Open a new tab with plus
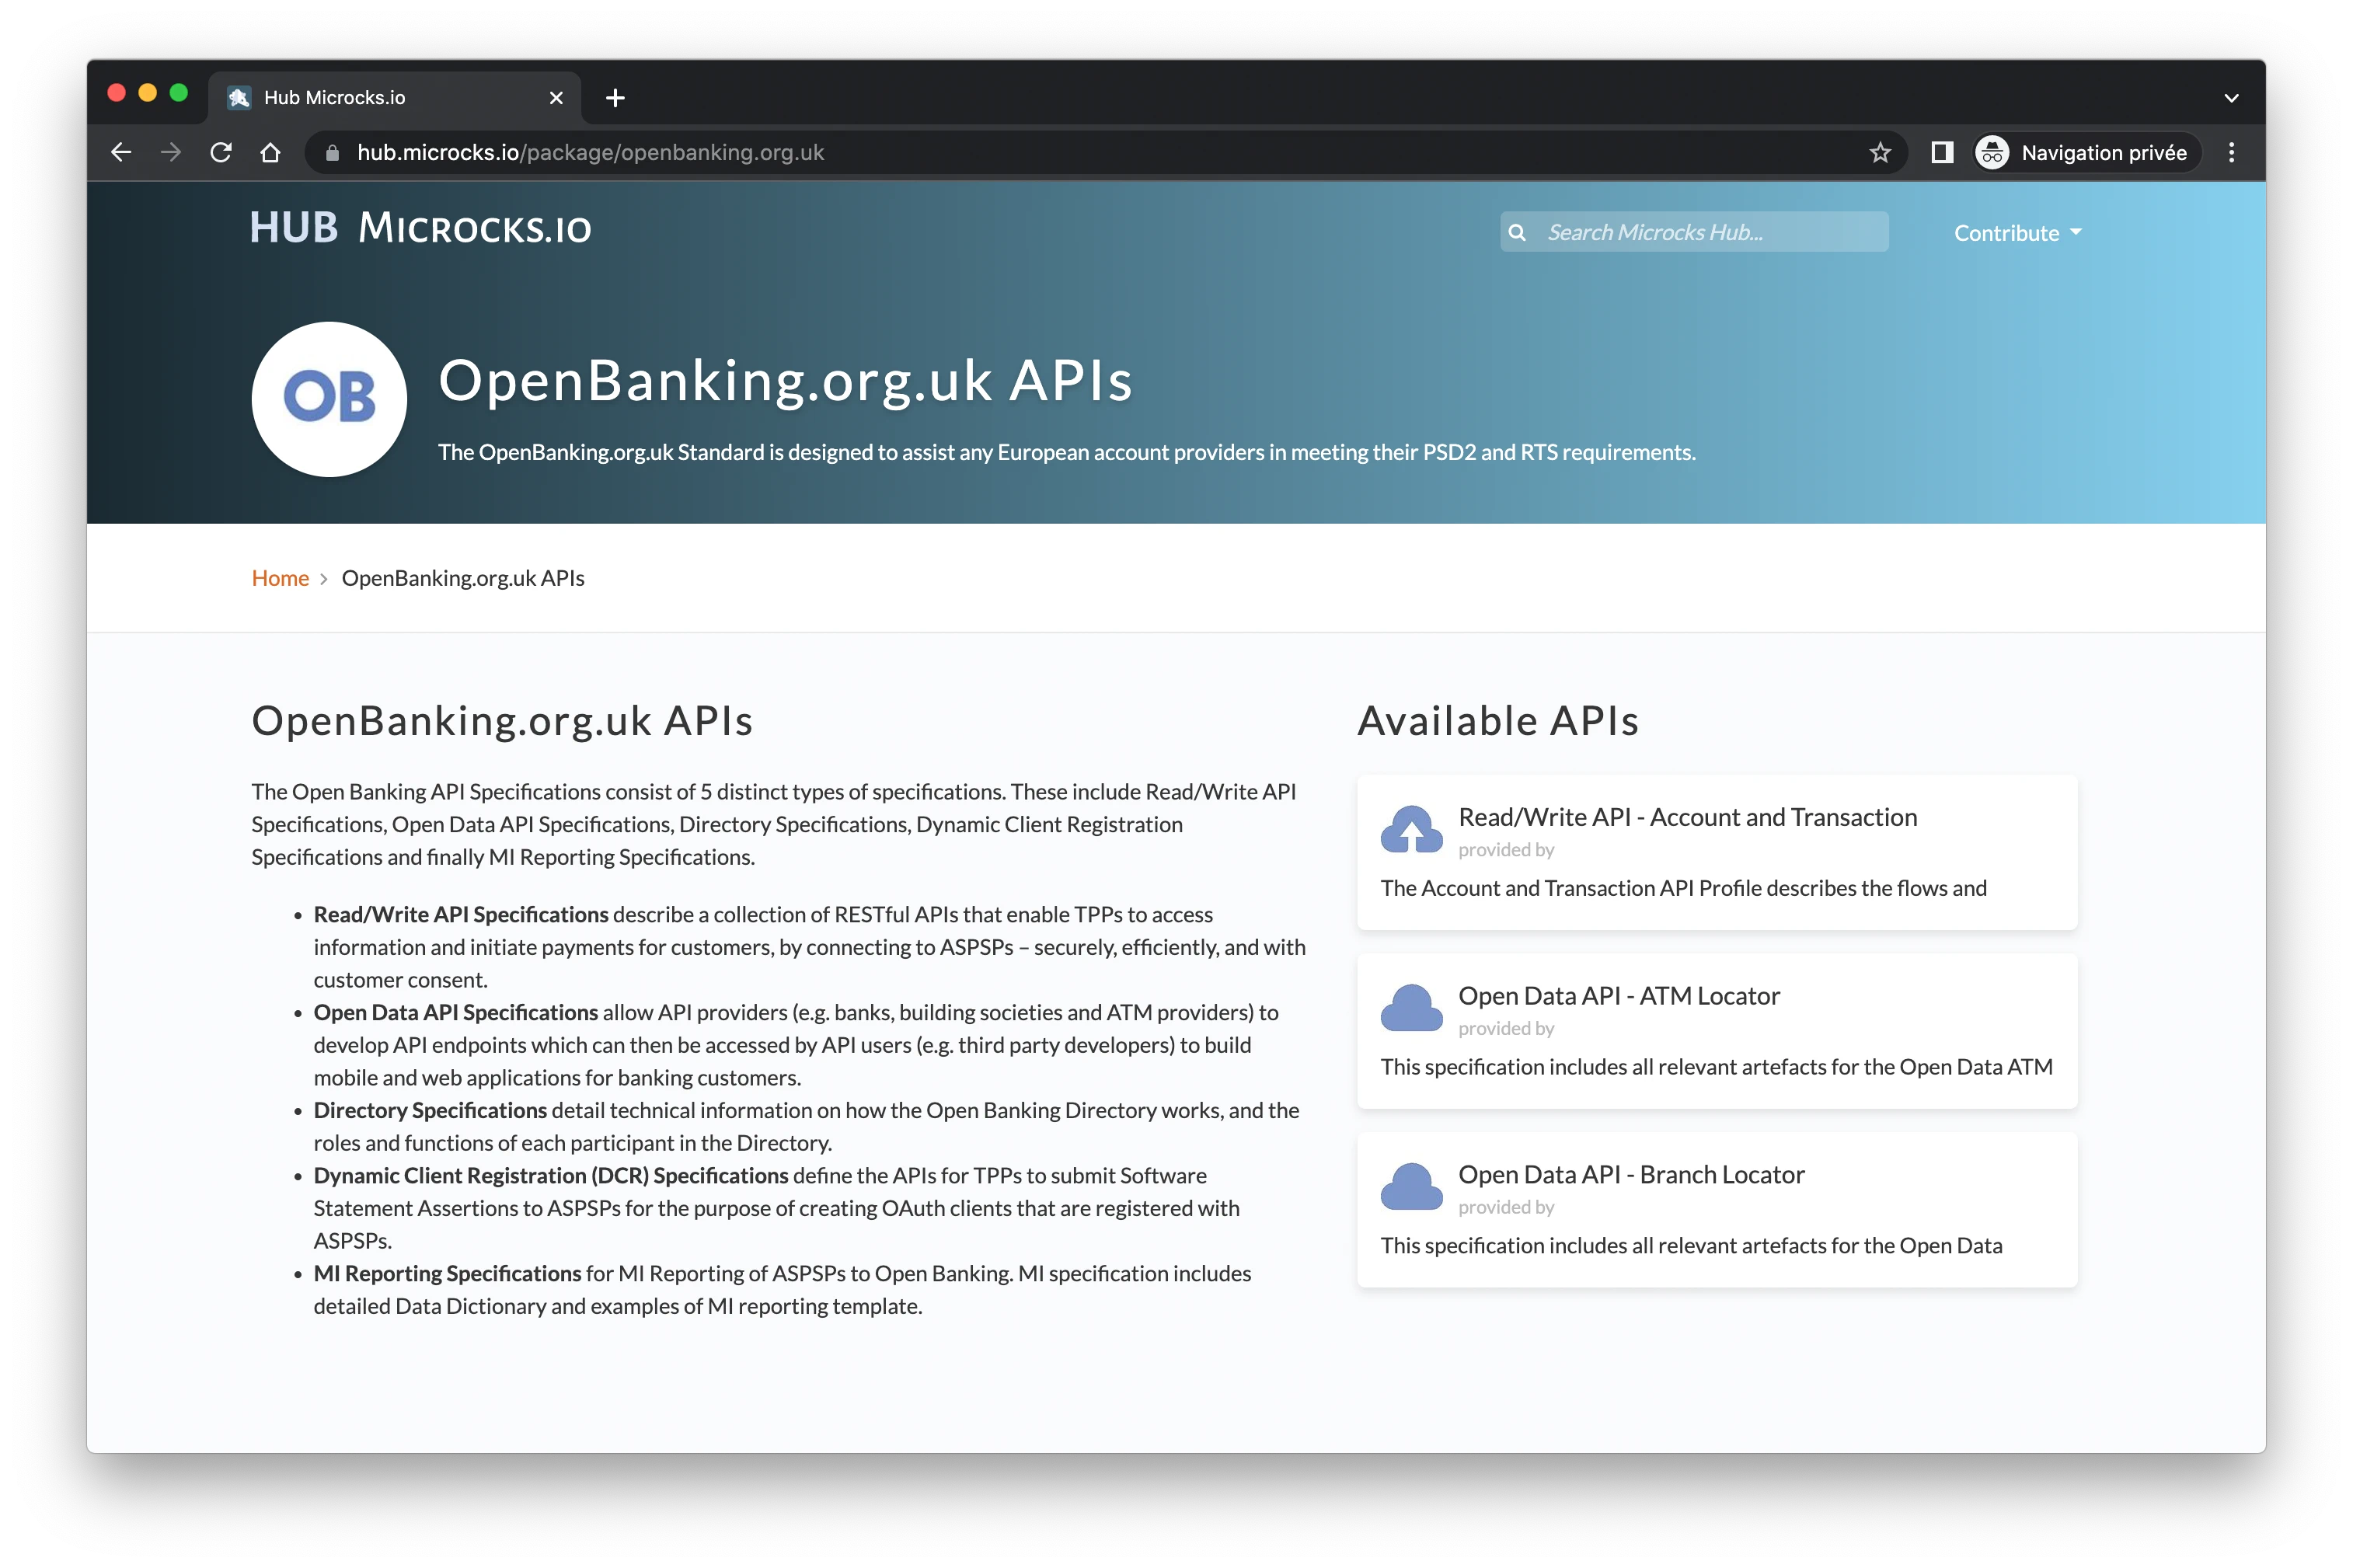Viewport: 2353px width, 1568px height. 615,98
